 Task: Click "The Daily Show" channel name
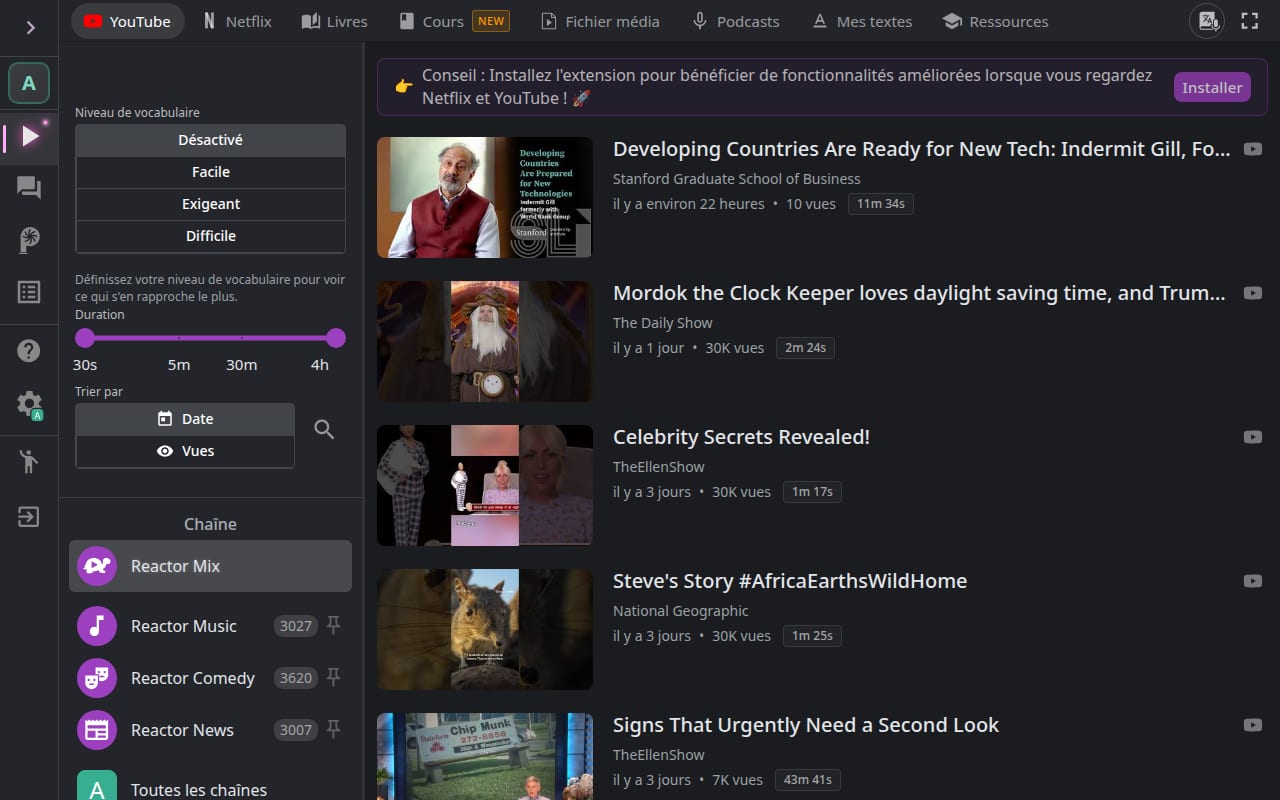click(x=663, y=323)
